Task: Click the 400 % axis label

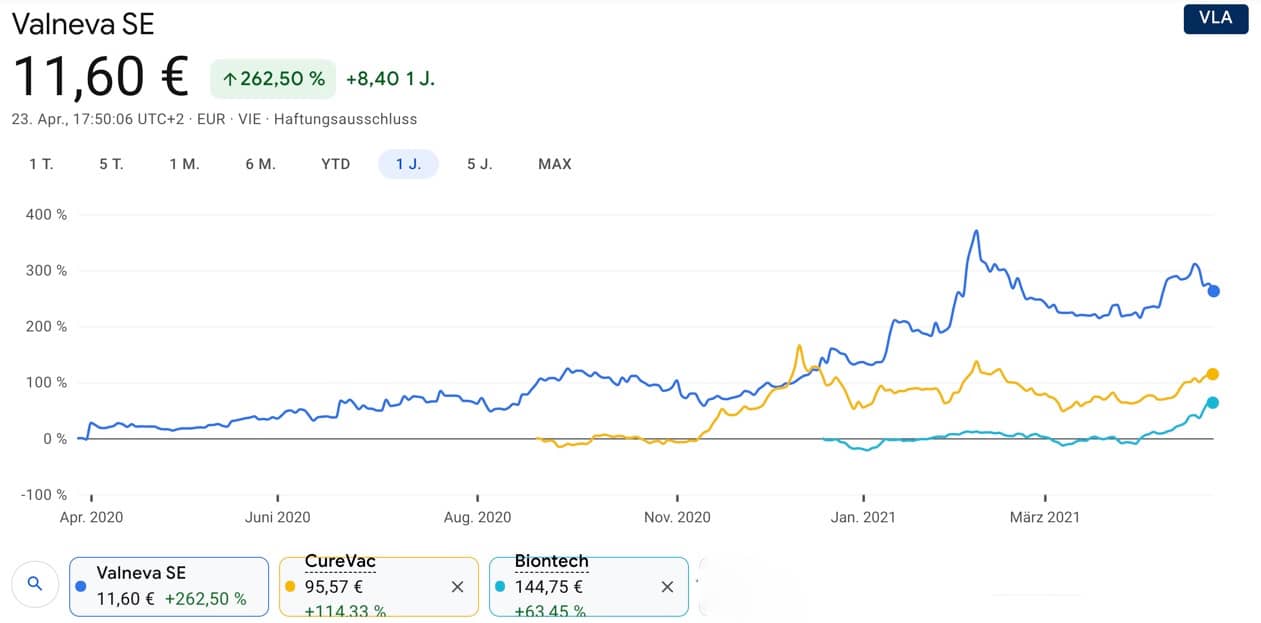Action: tap(46, 215)
